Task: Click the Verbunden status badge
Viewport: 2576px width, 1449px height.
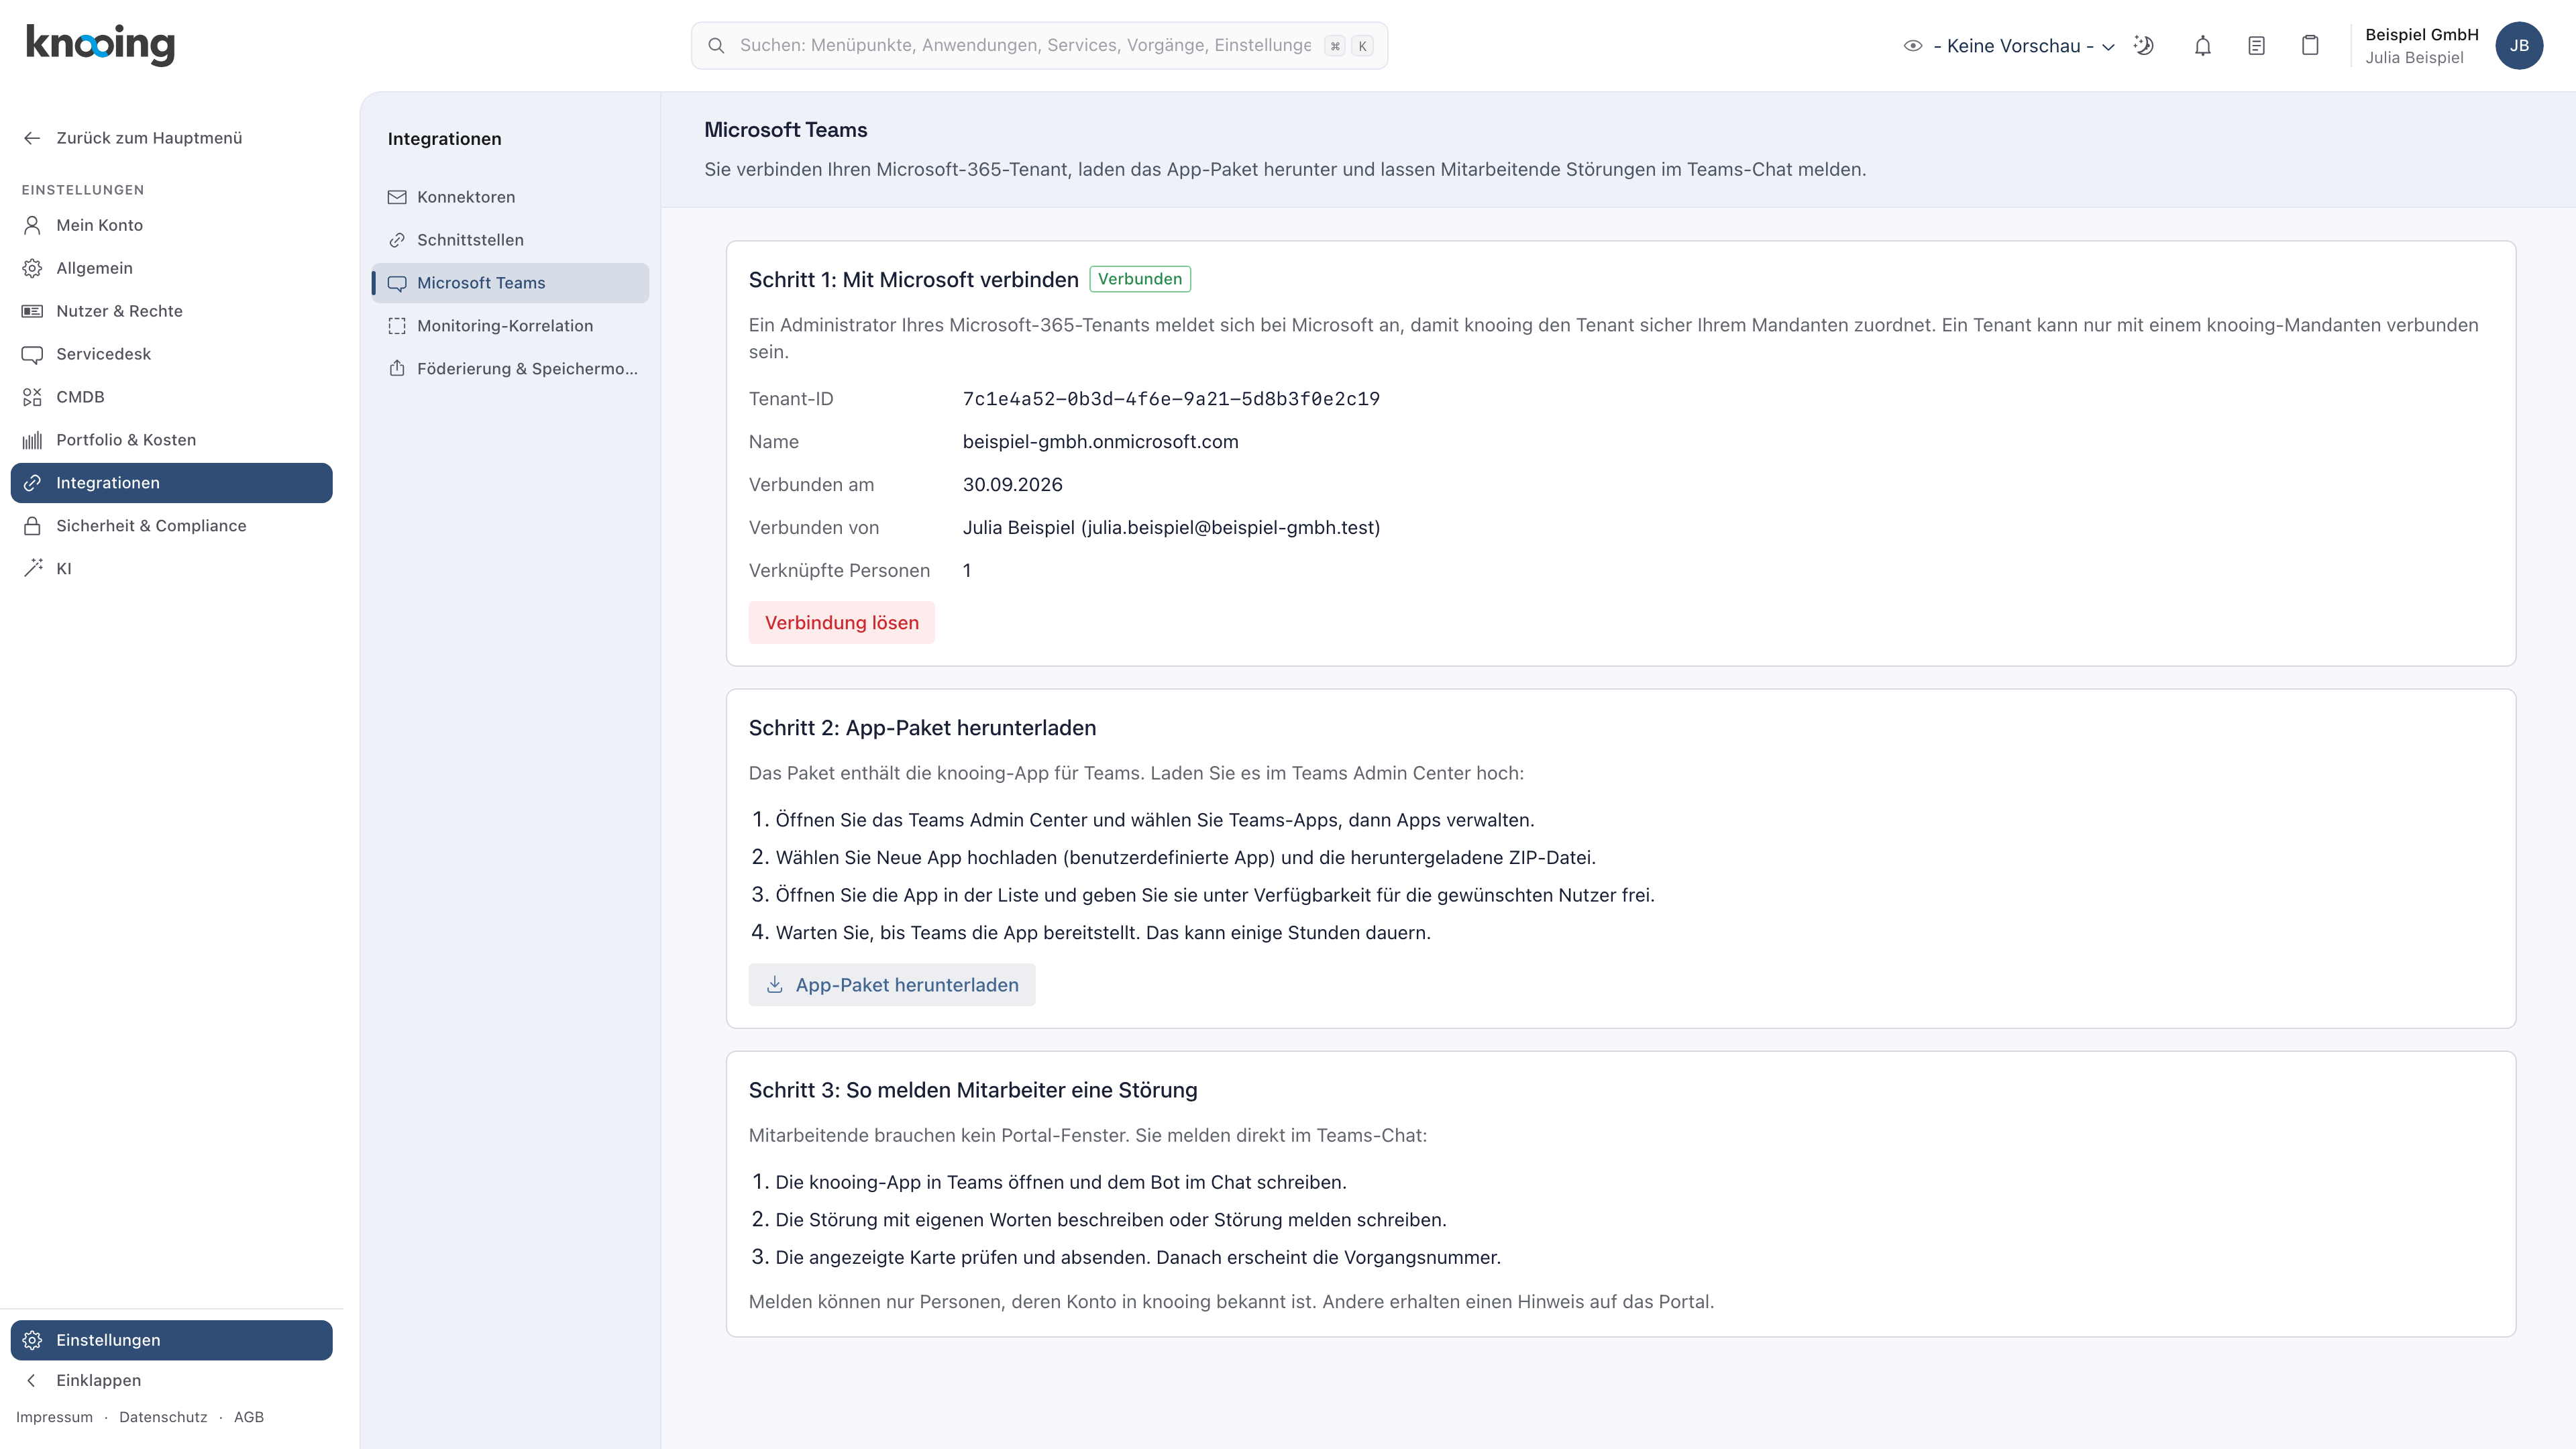Action: click(x=1140, y=279)
